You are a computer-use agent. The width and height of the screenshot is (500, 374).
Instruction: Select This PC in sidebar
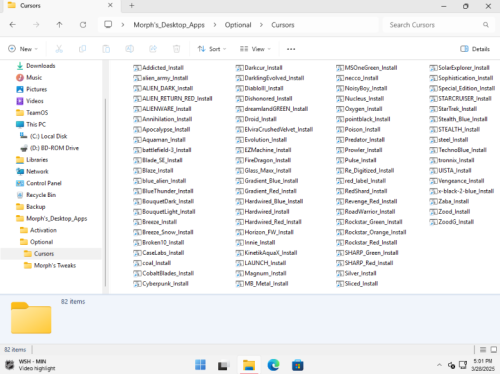[36, 124]
